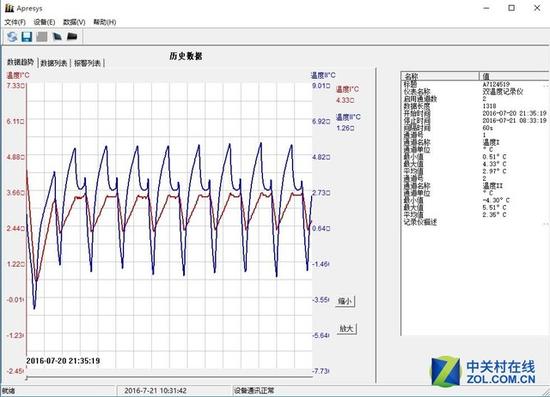Click the 缩小 zoom-out button
This screenshot has width=550, height=397.
point(345,301)
